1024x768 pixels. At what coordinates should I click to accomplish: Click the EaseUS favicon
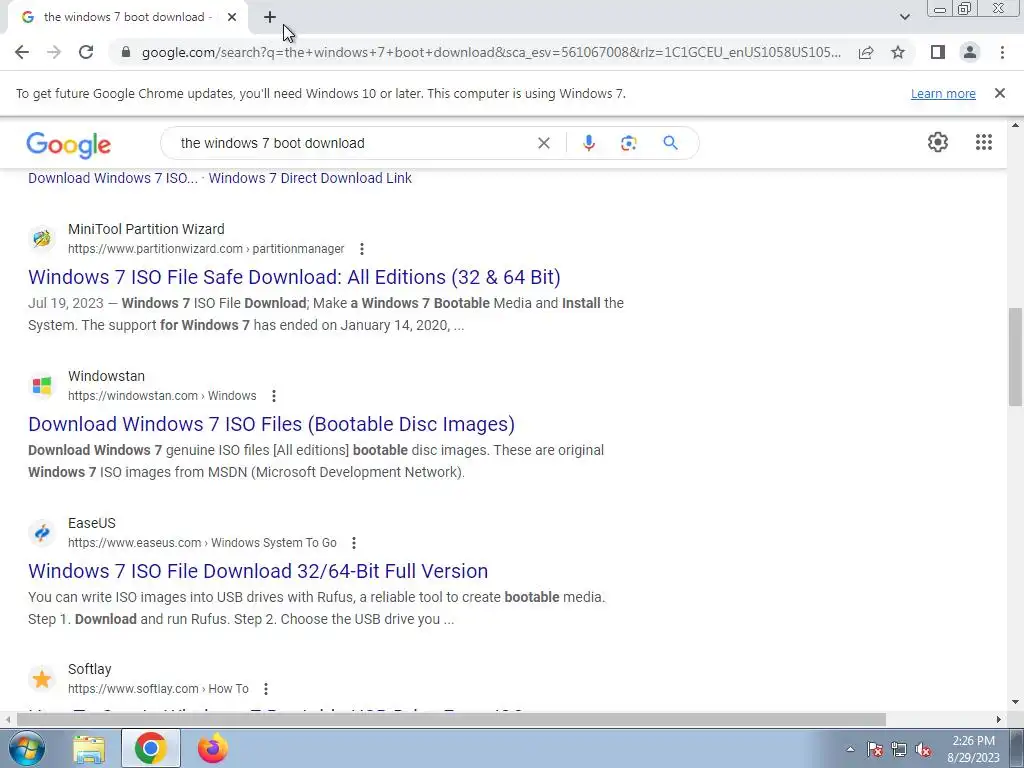[42, 532]
